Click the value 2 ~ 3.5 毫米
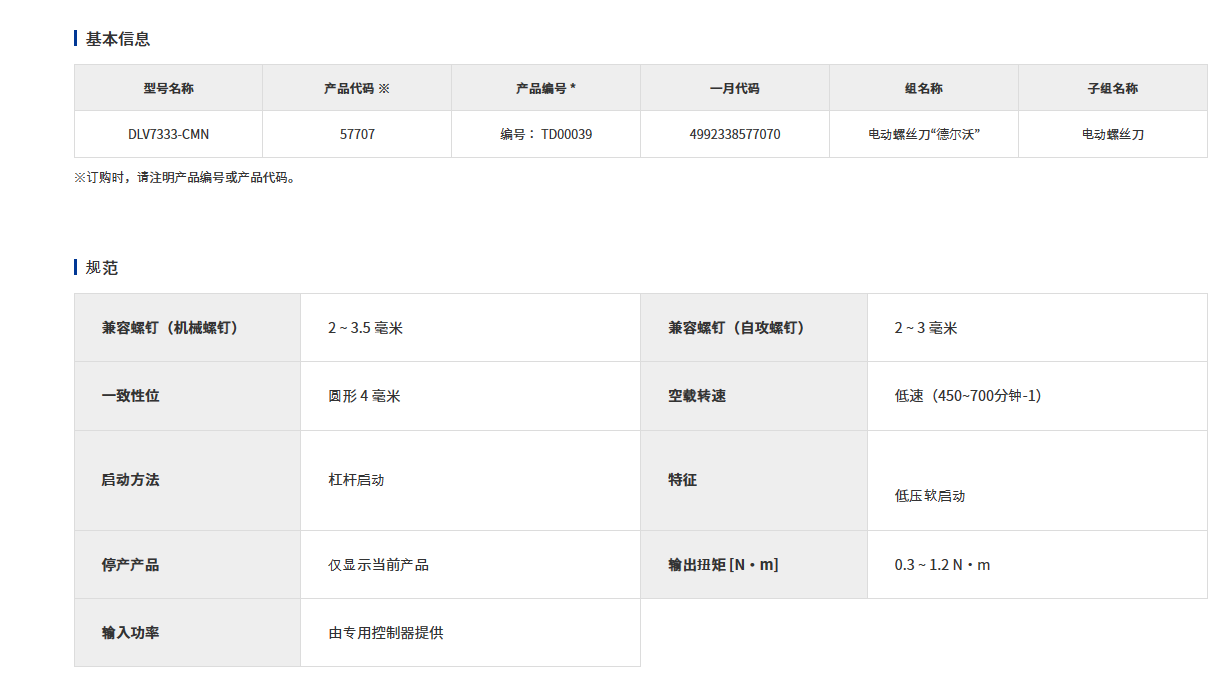Image resolution: width=1231 pixels, height=688 pixels. tap(365, 328)
